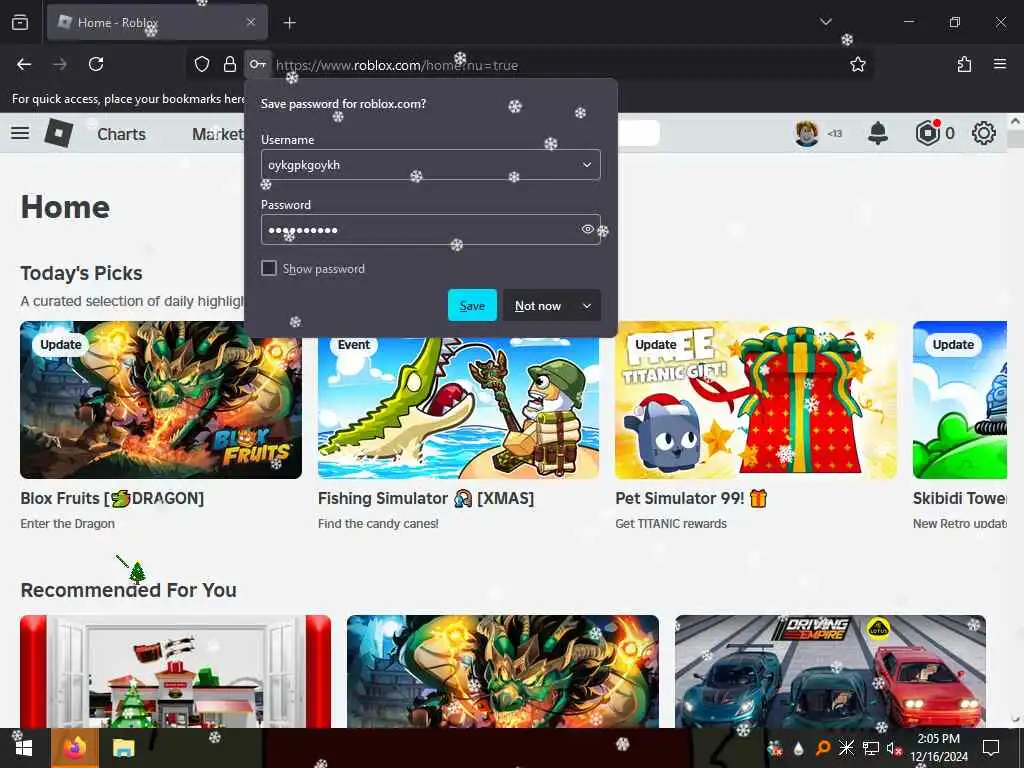Open Roblox settings gear

pyautogui.click(x=984, y=133)
